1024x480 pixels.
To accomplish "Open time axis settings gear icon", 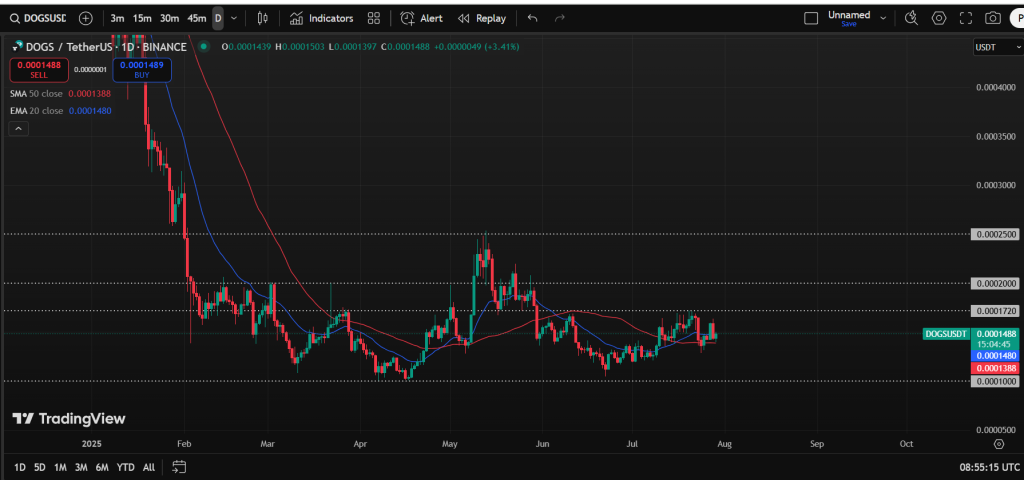I will [x=999, y=444].
